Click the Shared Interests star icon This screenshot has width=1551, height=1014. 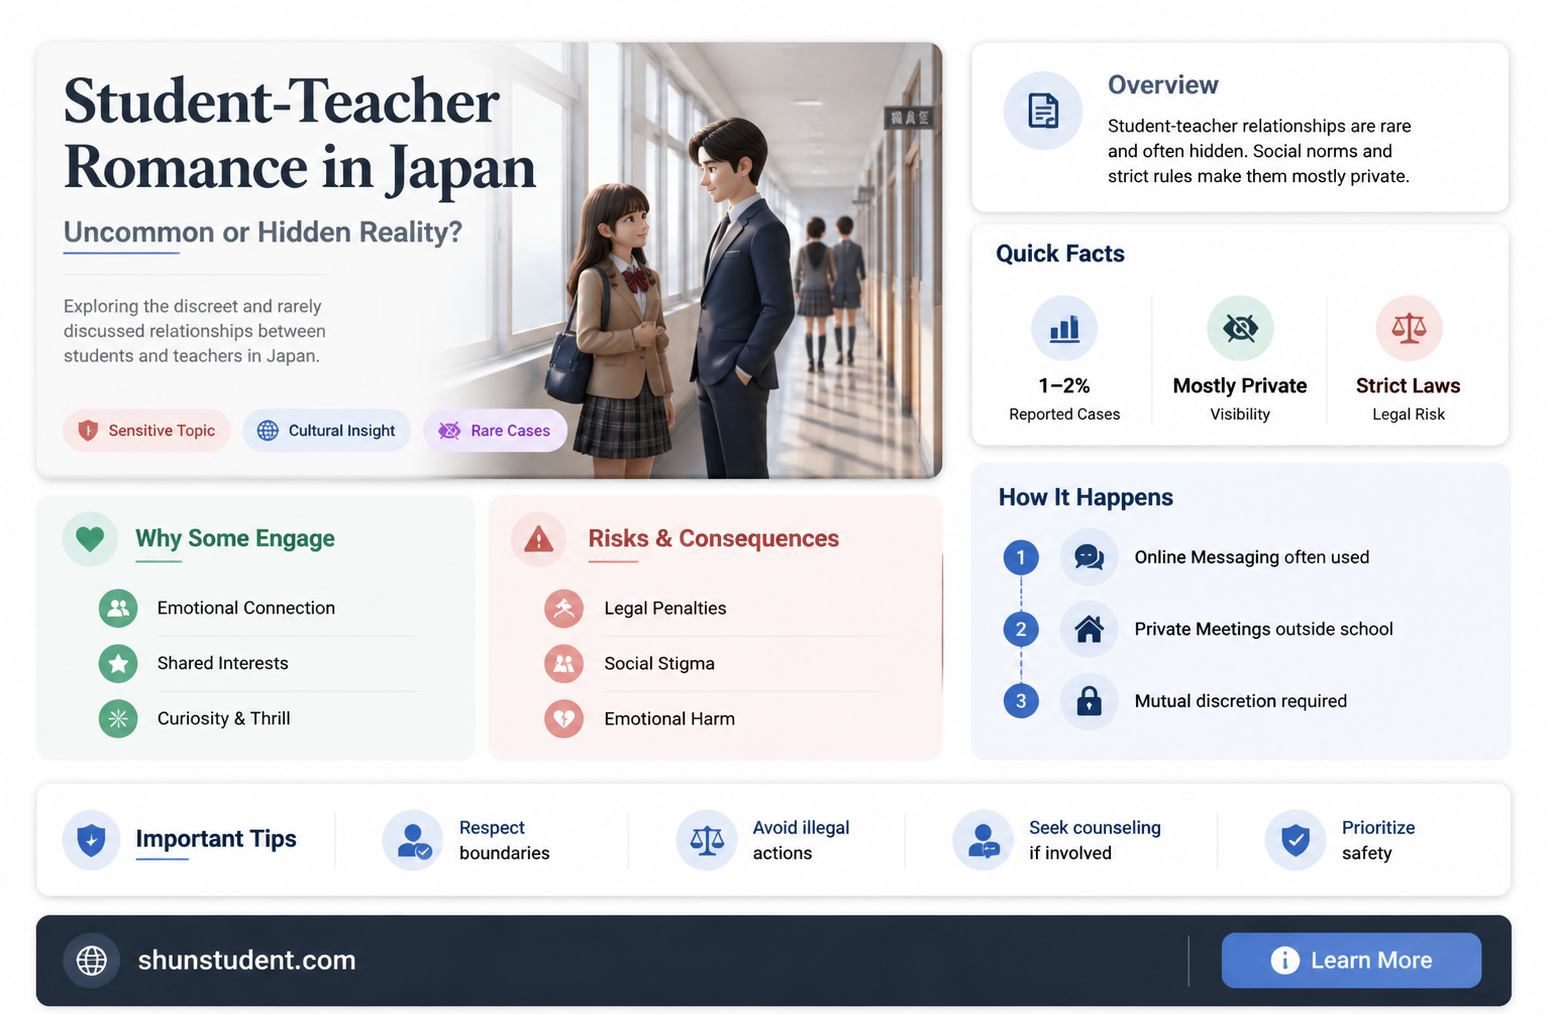pyautogui.click(x=118, y=663)
